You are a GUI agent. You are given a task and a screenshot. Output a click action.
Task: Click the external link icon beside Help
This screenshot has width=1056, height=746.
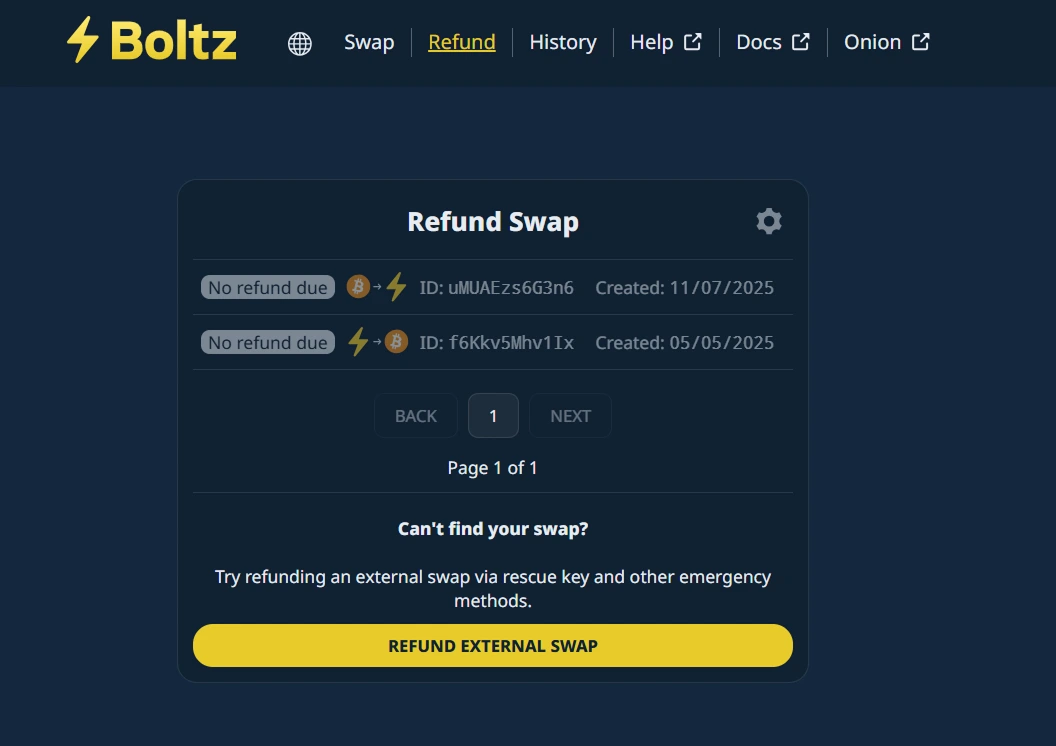(x=693, y=42)
